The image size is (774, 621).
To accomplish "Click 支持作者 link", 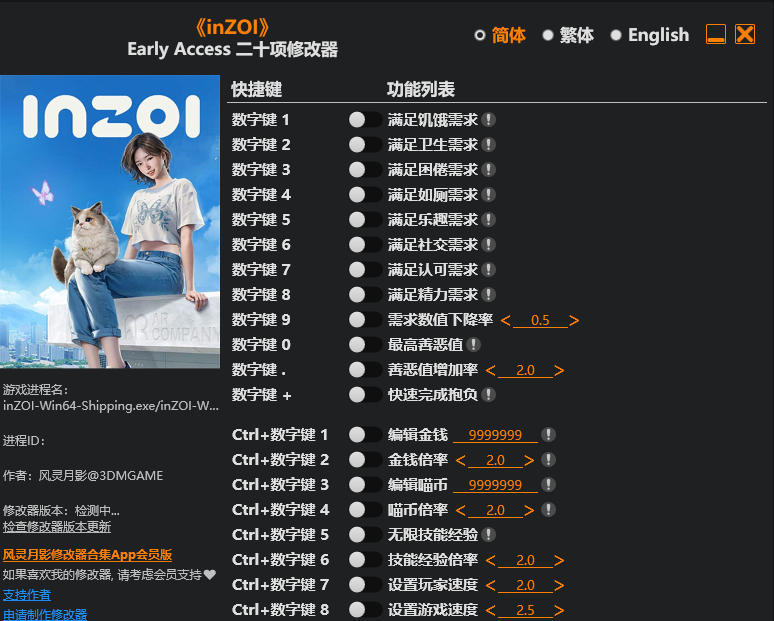I will pyautogui.click(x=27, y=595).
